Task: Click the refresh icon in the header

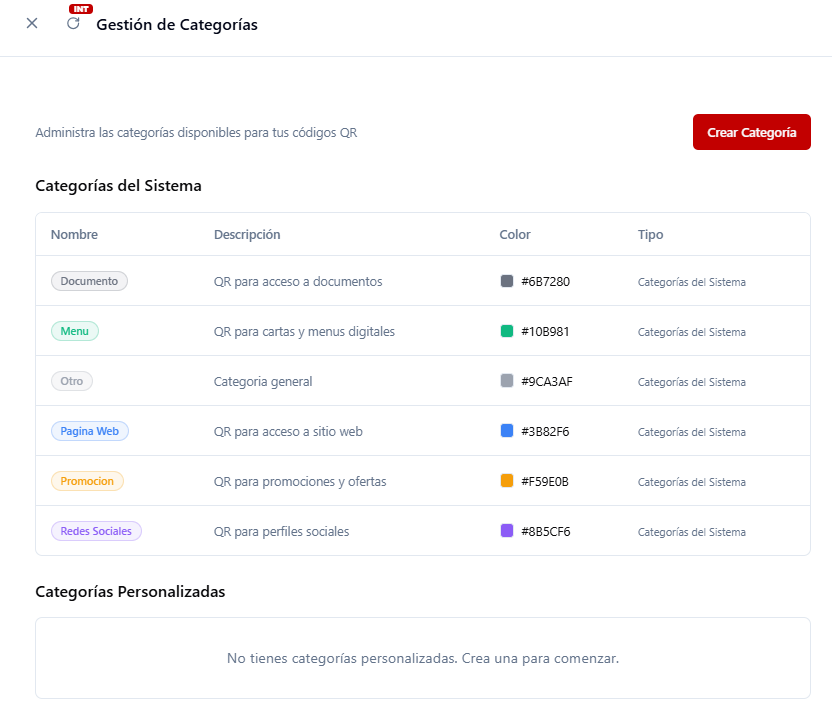Action: [x=73, y=24]
